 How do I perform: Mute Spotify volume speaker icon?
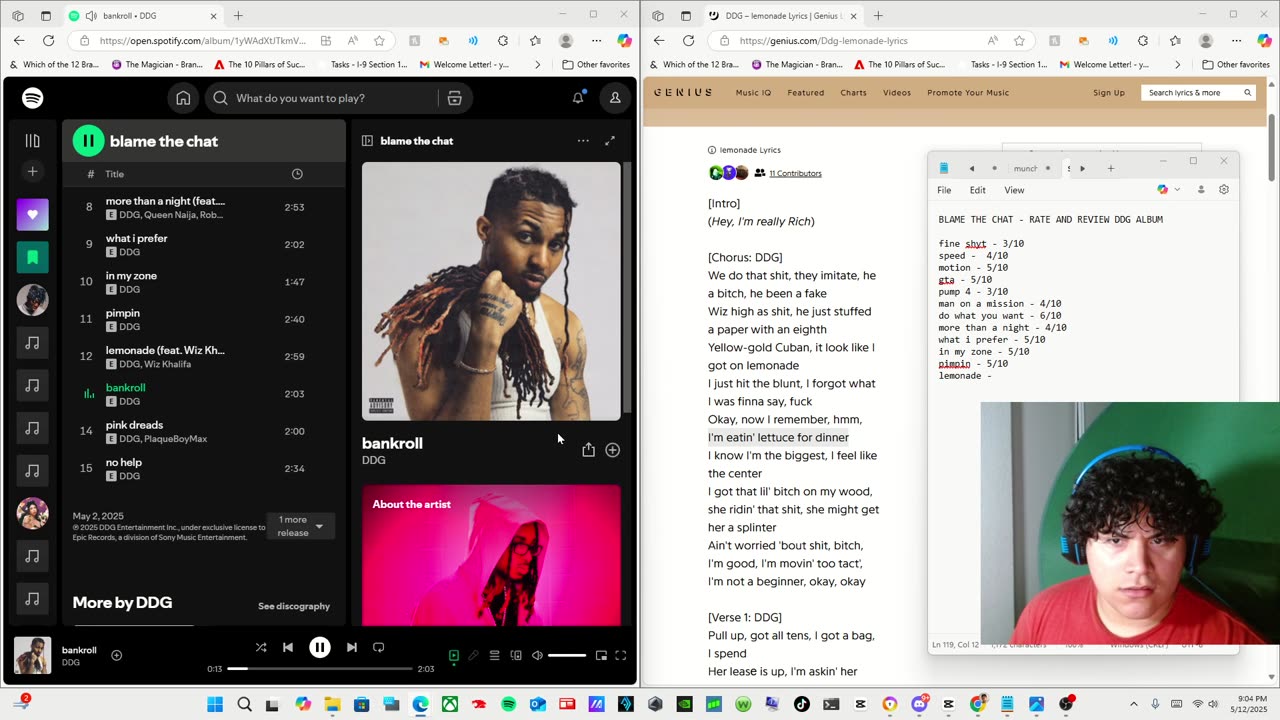point(537,656)
